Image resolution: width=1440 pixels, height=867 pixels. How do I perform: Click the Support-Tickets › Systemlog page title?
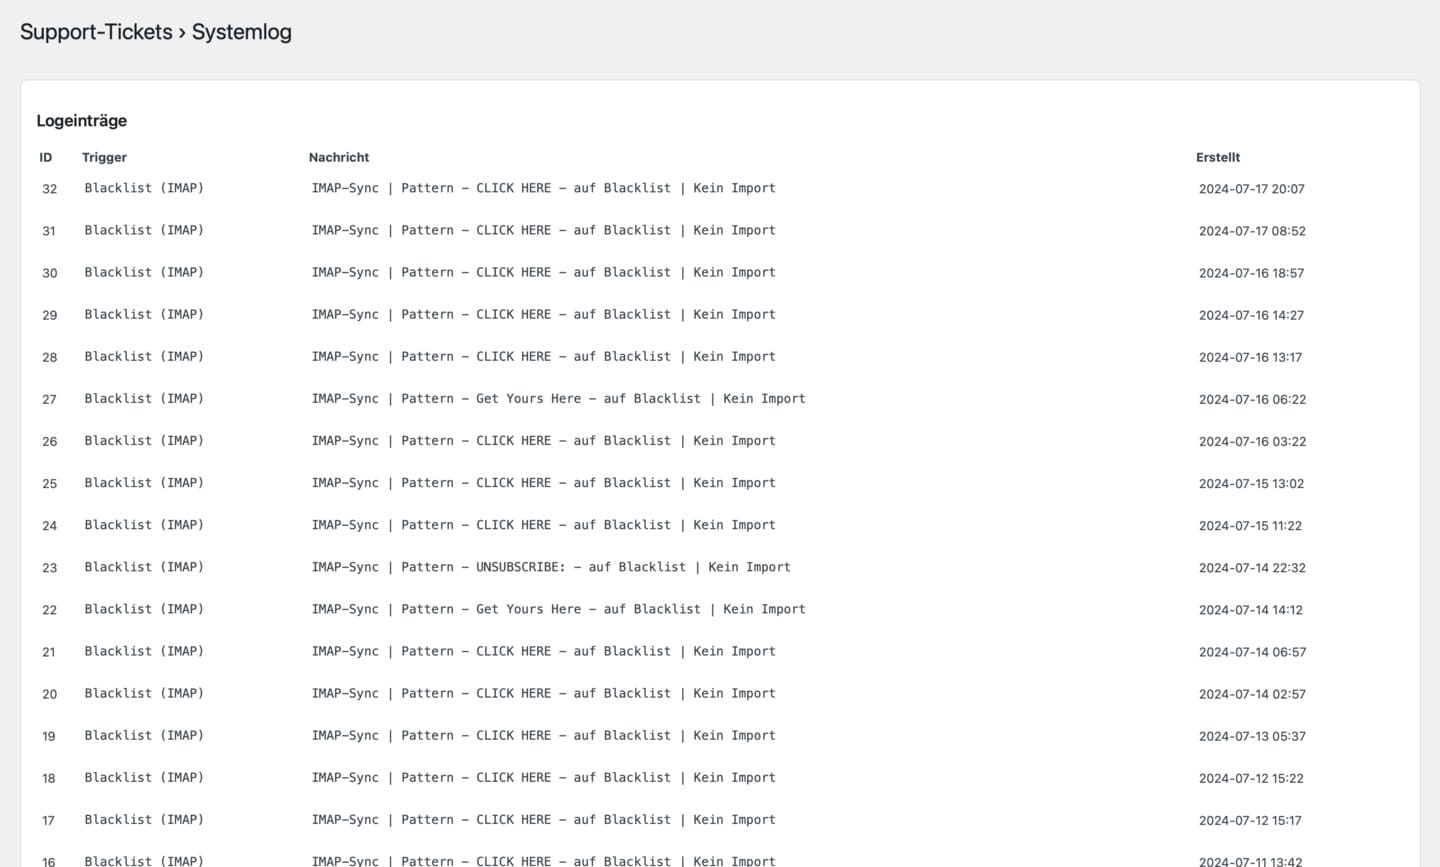pyautogui.click(x=156, y=32)
